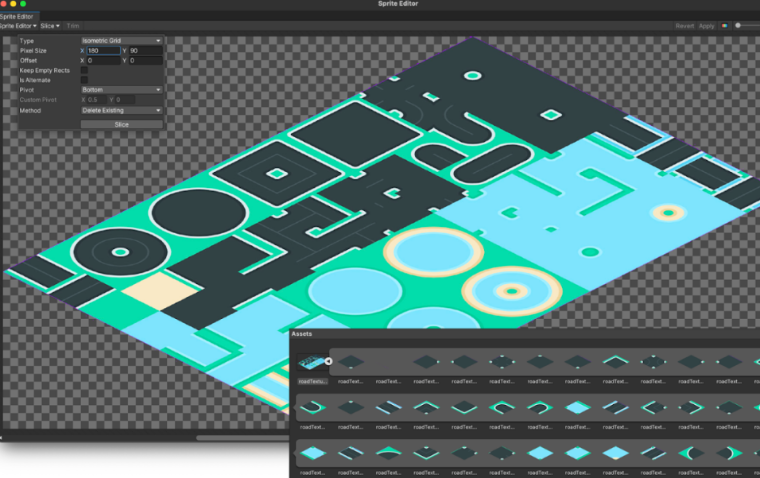This screenshot has height=478, width=760.
Task: Open the Type dropdown showing Isometric Grid
Action: tap(121, 41)
